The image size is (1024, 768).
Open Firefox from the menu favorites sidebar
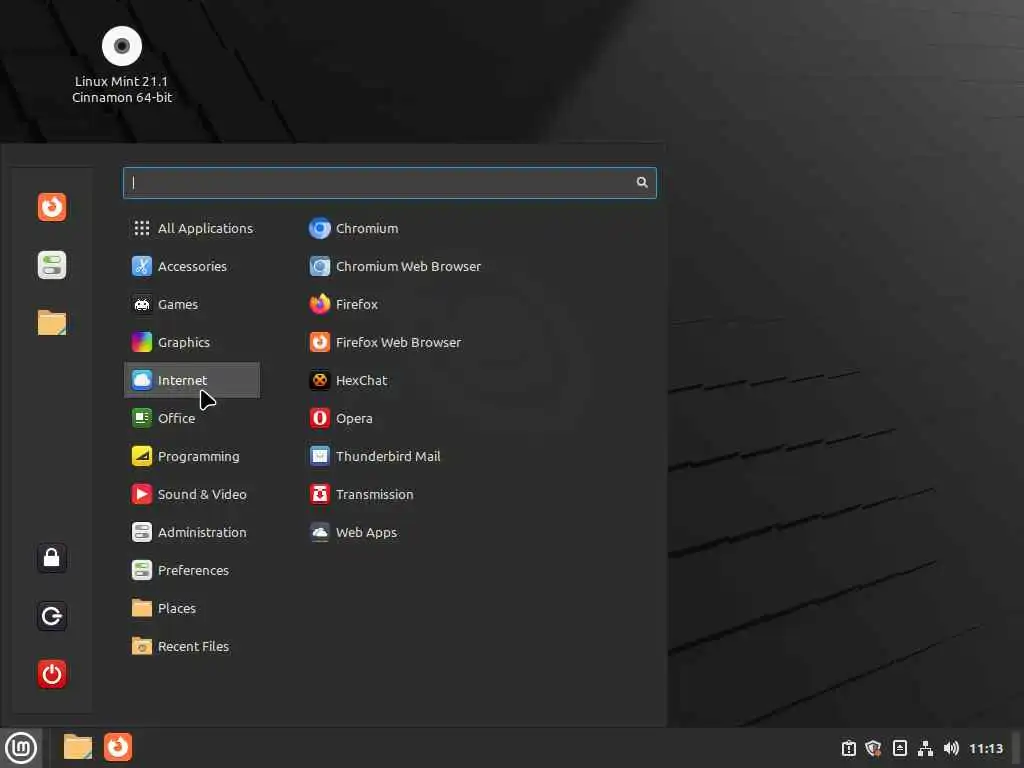[52, 207]
